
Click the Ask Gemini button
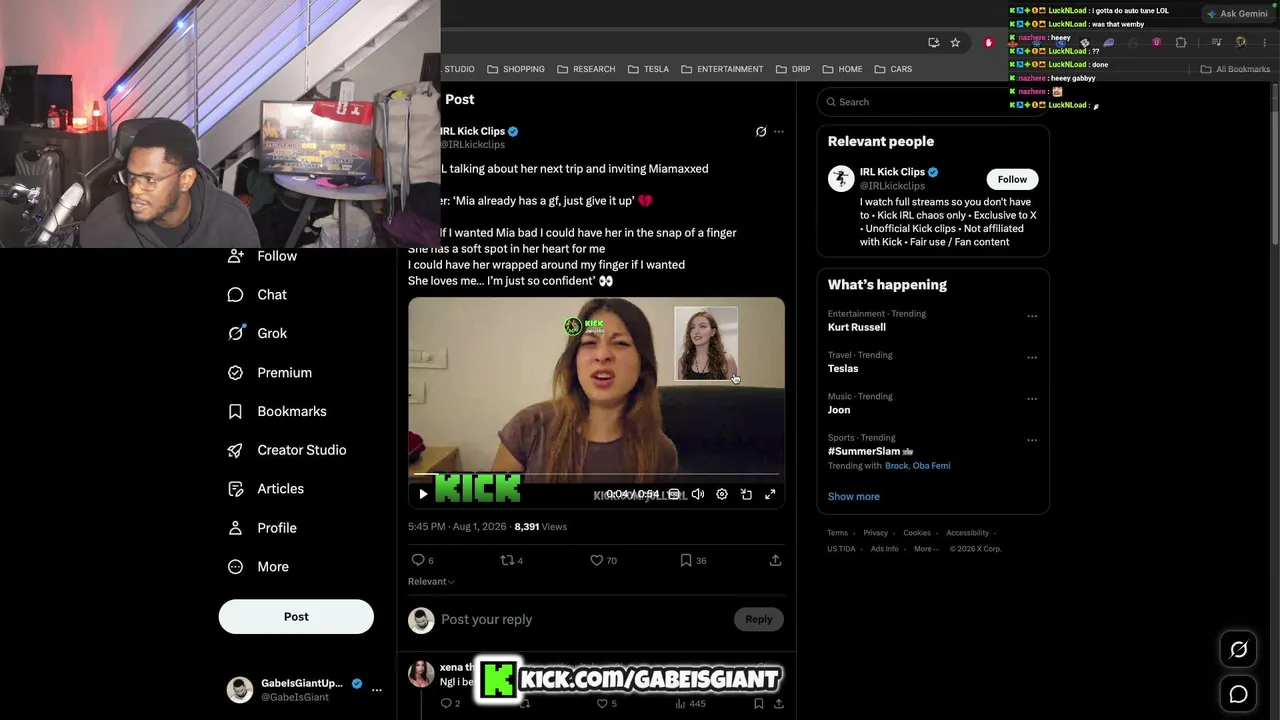point(1237,14)
